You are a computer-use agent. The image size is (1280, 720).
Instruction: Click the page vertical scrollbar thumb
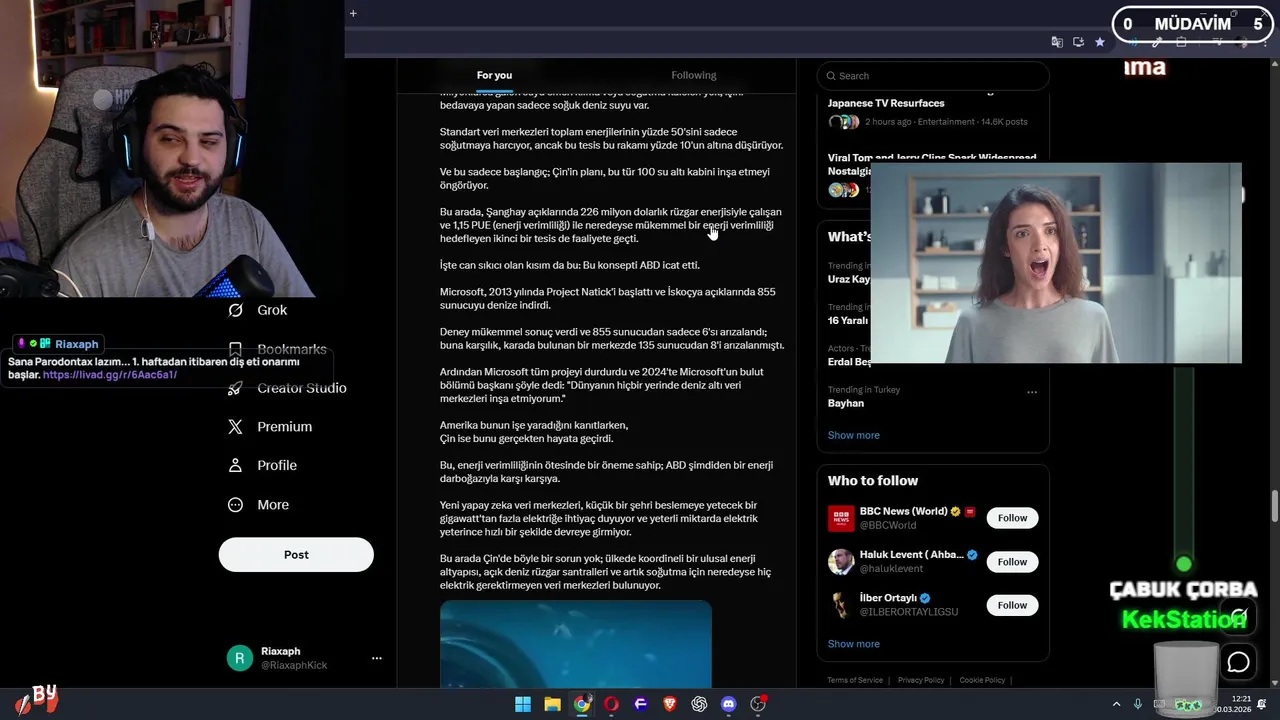[x=1274, y=506]
